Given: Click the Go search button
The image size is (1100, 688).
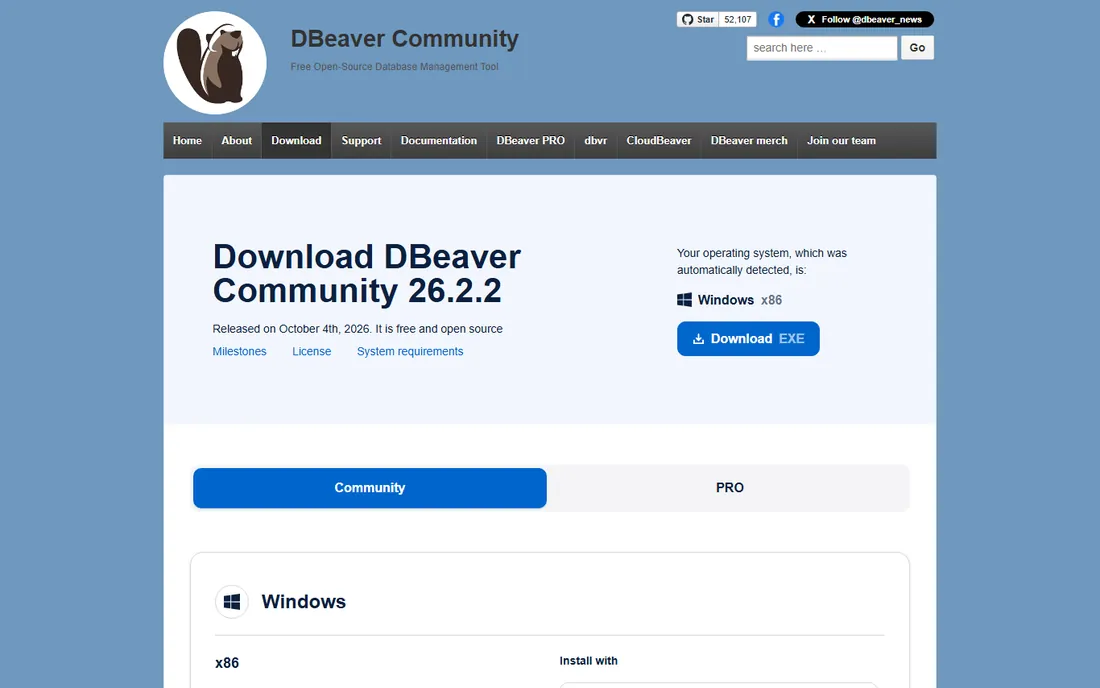Looking at the screenshot, I should [917, 48].
